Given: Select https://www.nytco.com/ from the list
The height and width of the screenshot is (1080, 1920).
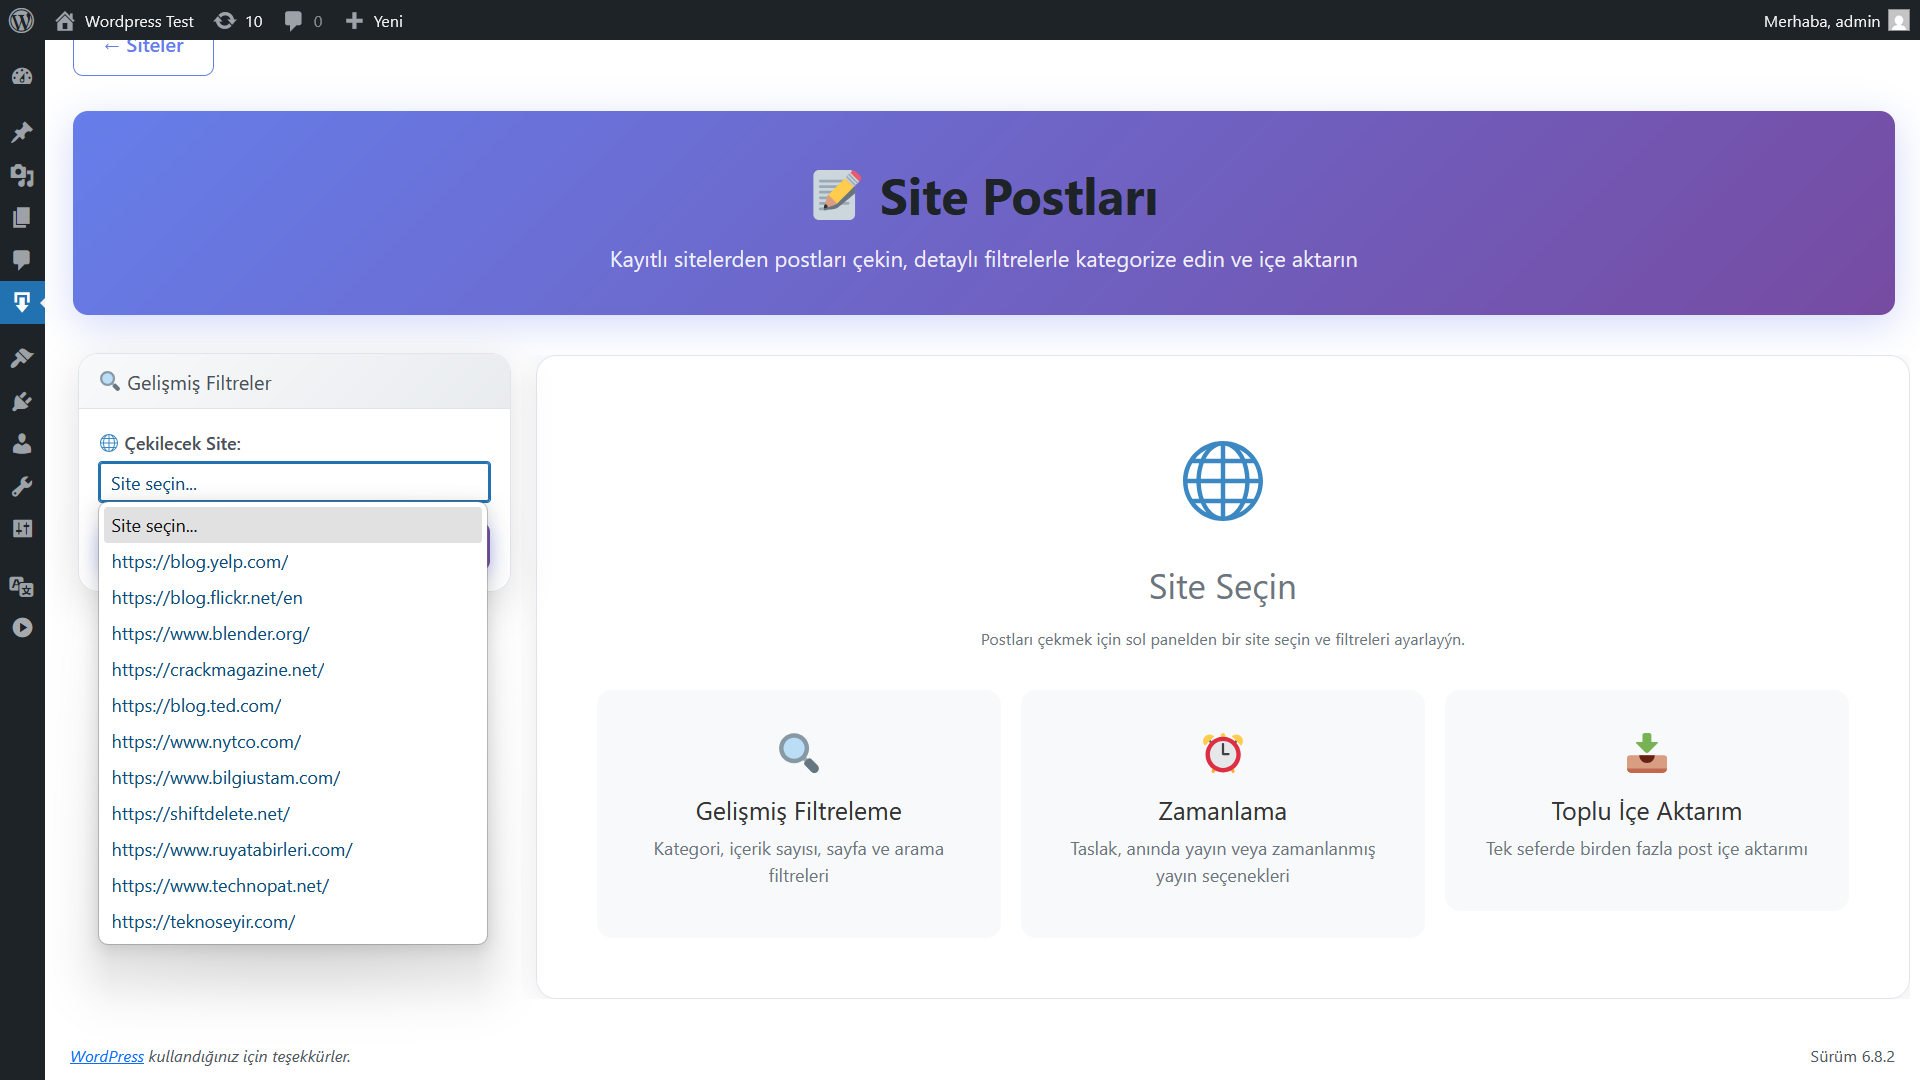Looking at the screenshot, I should 293,741.
